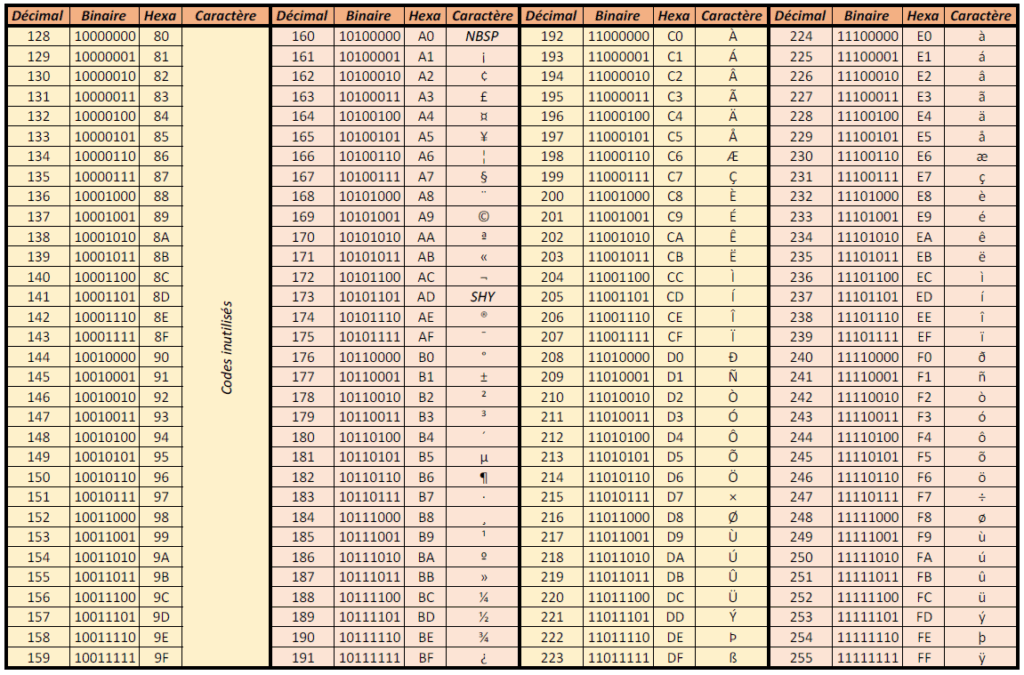
Task: Select the NBSP character cell
Action: point(482,37)
